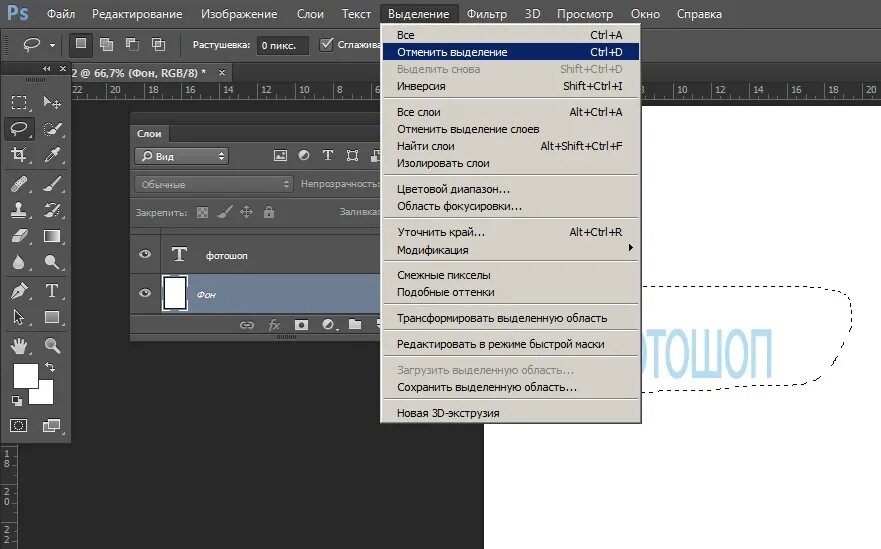Image resolution: width=881 pixels, height=549 pixels.
Task: Filter layers by adjustment layer icon
Action: click(x=304, y=155)
